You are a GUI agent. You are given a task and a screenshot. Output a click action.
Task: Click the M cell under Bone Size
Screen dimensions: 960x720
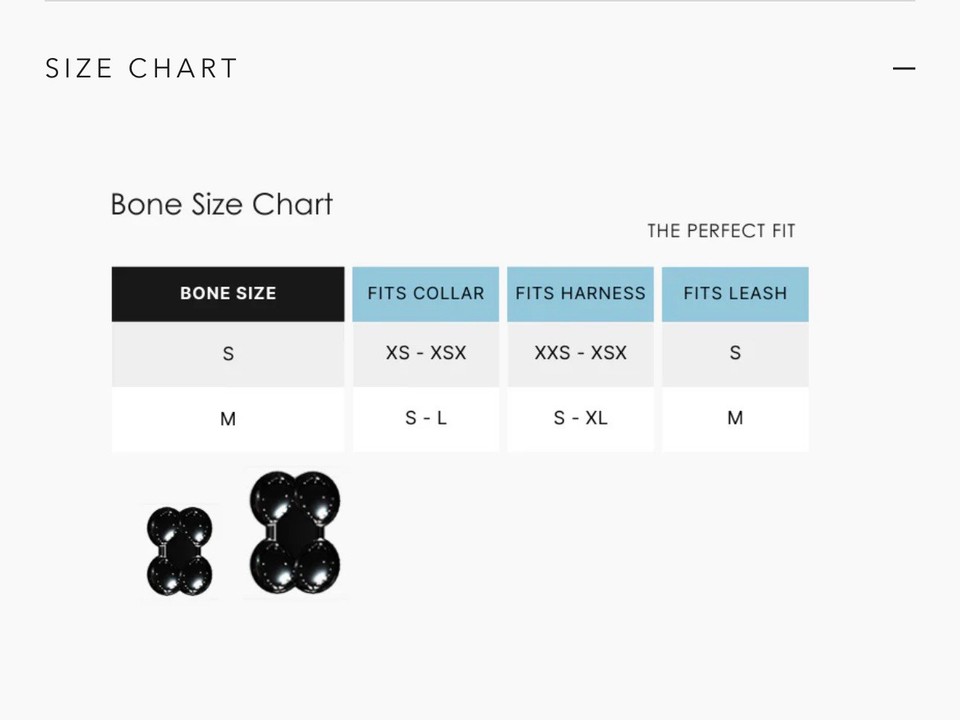pos(228,419)
